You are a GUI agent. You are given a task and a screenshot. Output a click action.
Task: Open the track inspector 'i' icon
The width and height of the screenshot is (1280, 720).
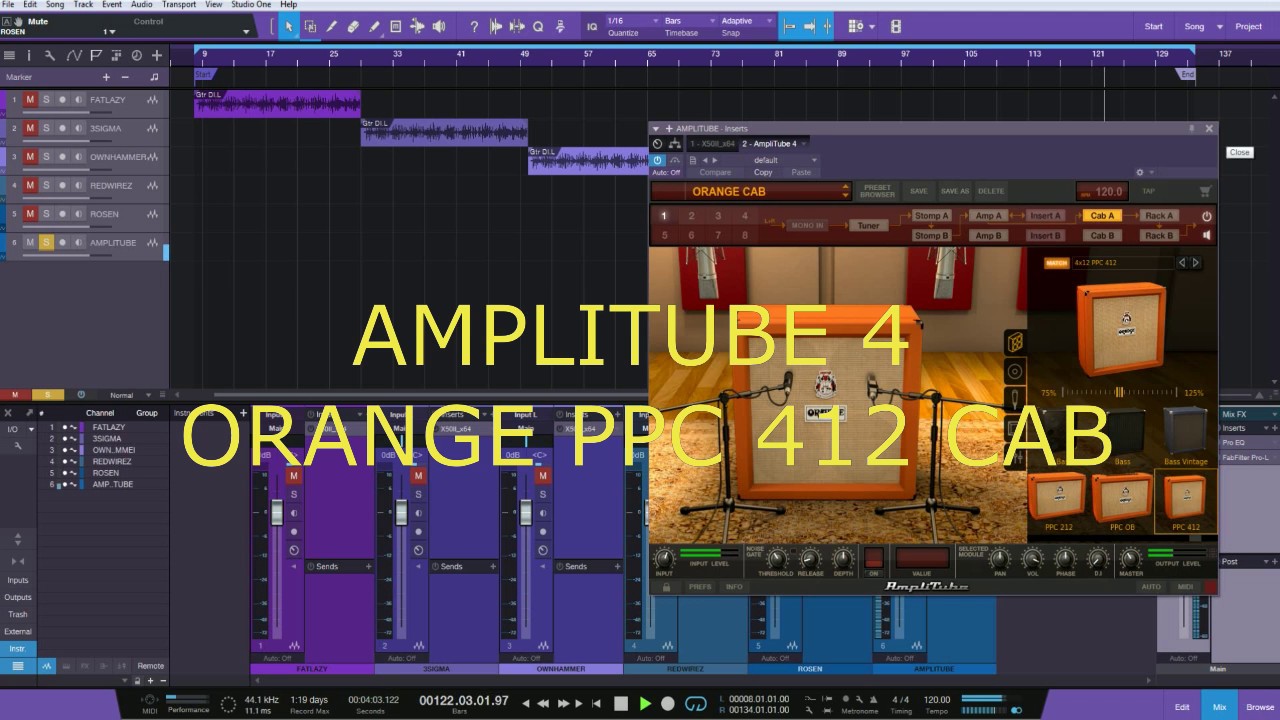[x=28, y=56]
